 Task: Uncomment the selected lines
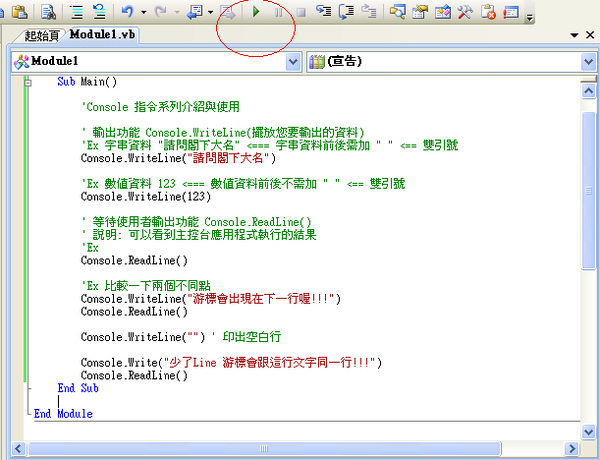pyautogui.click(x=99, y=12)
